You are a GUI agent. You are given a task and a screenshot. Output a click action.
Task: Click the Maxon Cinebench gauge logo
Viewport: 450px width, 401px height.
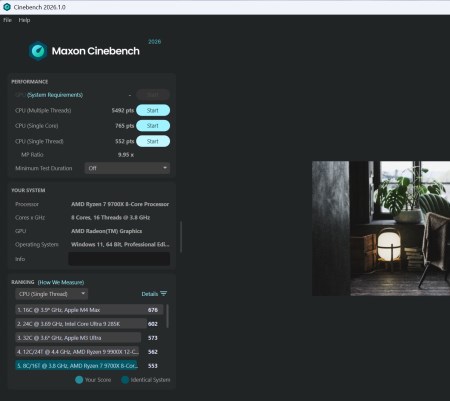[x=38, y=51]
